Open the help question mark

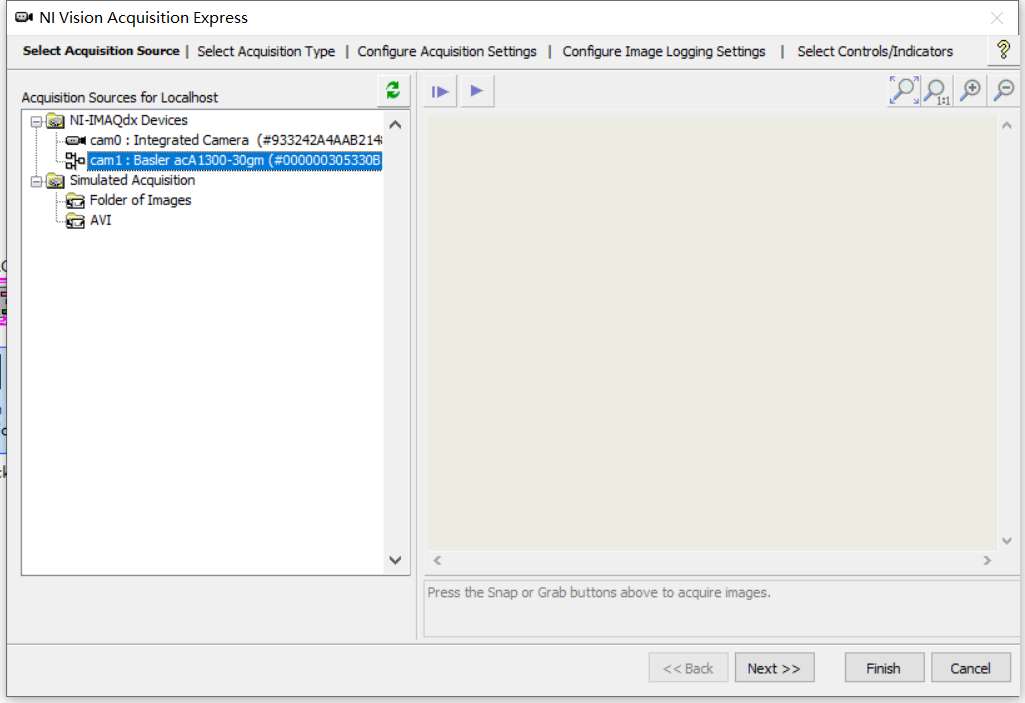tap(1003, 50)
